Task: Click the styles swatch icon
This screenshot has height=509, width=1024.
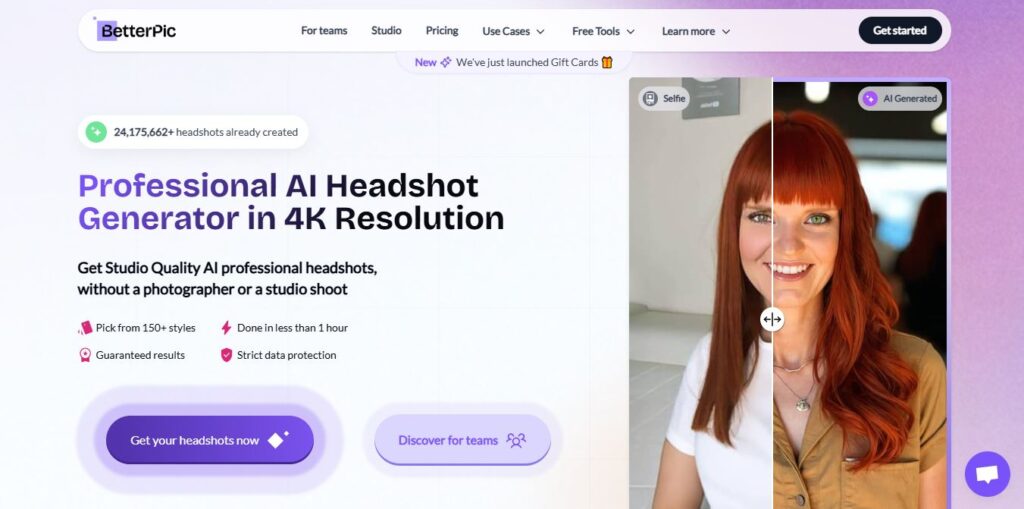Action: (85, 328)
